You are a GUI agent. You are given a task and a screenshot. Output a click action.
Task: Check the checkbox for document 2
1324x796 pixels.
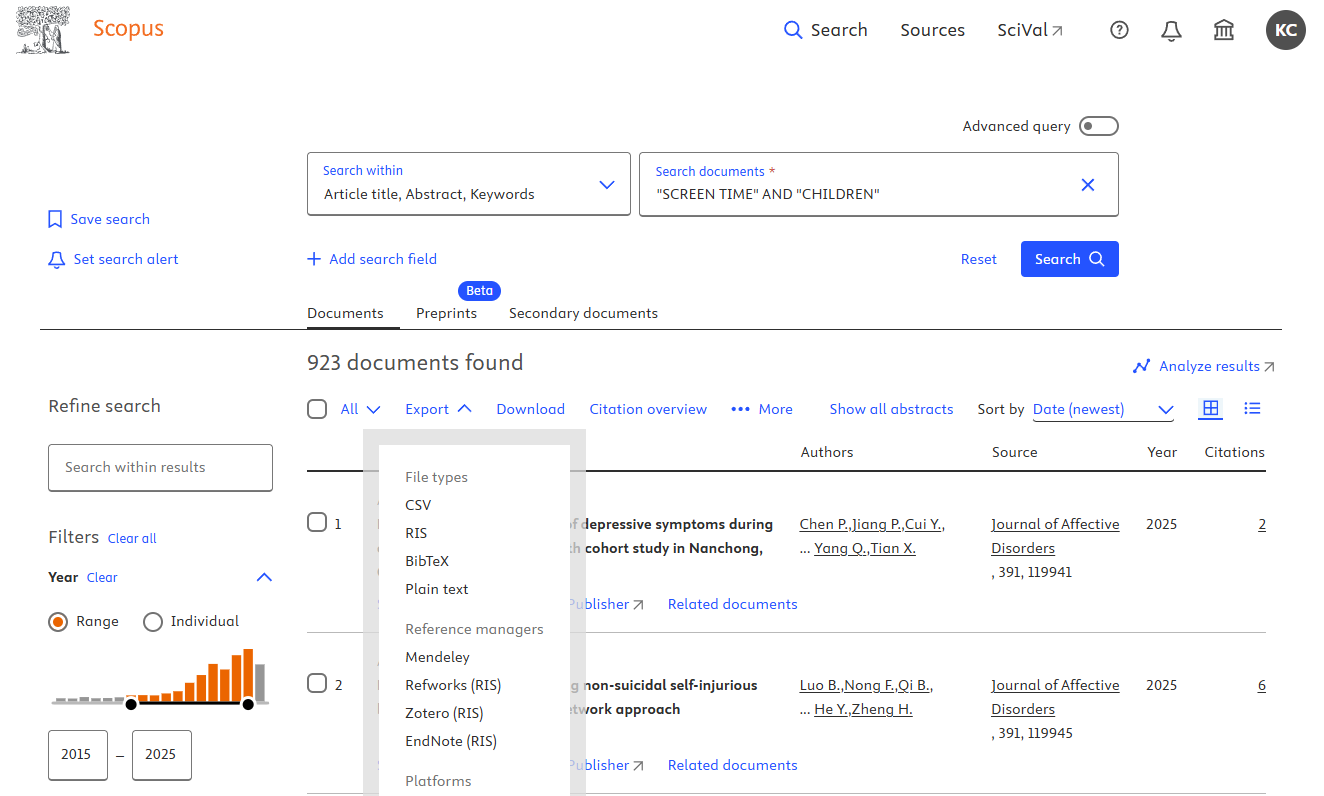[x=317, y=683]
